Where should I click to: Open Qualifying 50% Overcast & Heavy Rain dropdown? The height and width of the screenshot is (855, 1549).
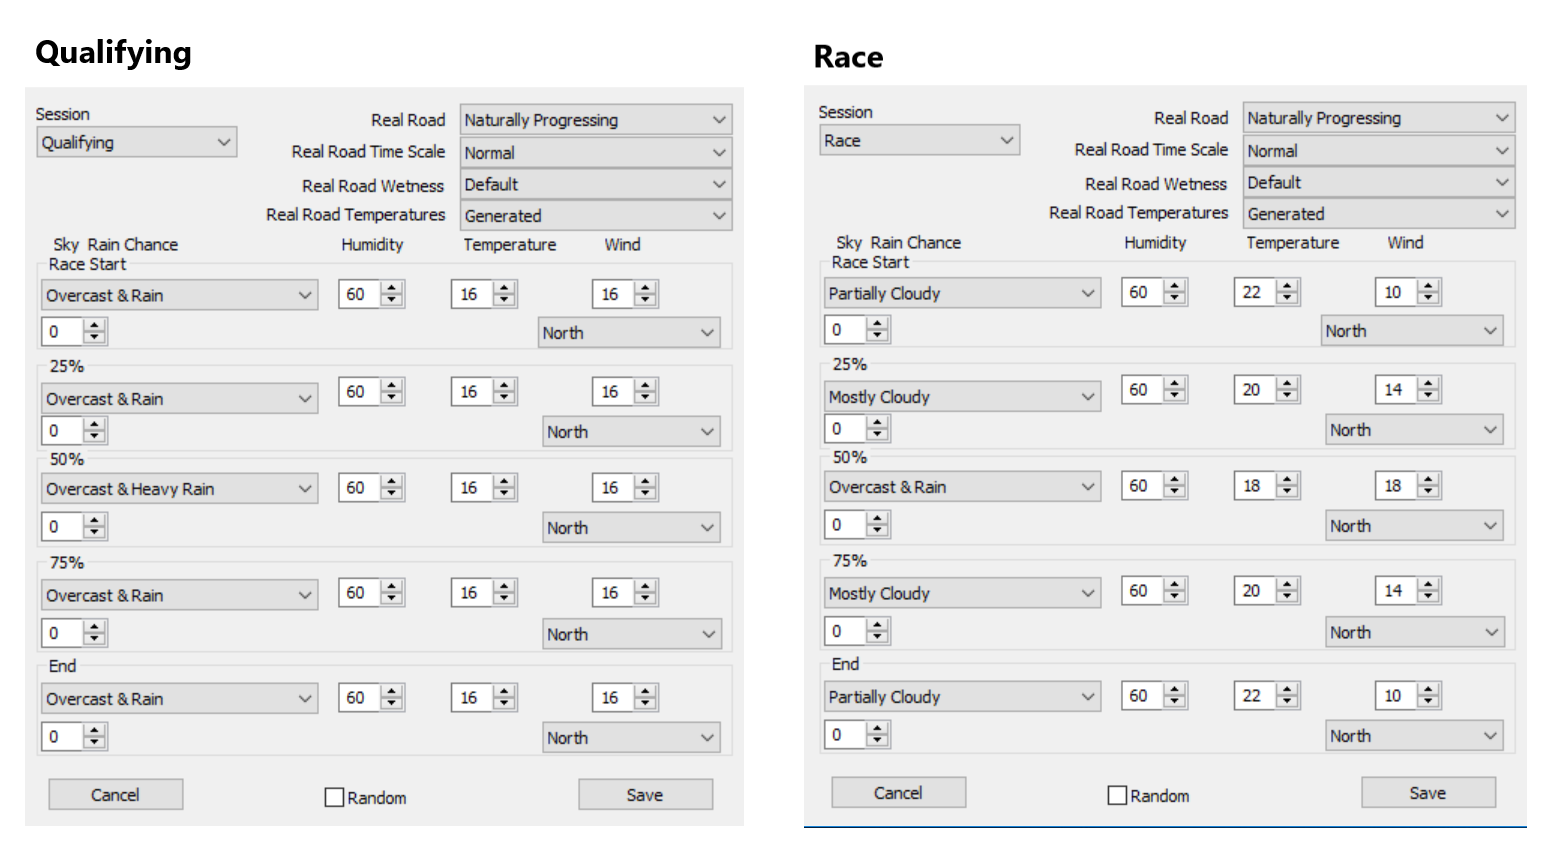coord(180,488)
